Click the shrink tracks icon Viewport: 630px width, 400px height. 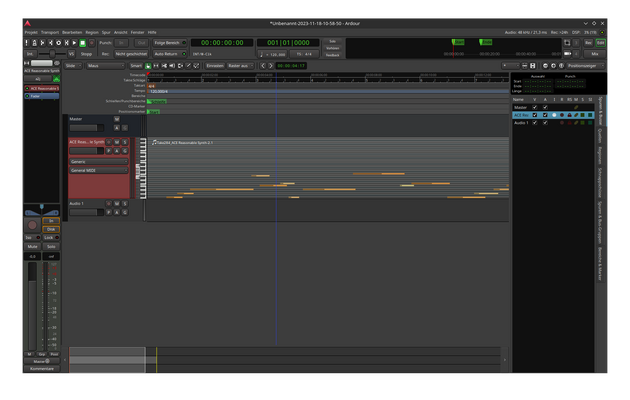pyautogui.click(x=525, y=65)
